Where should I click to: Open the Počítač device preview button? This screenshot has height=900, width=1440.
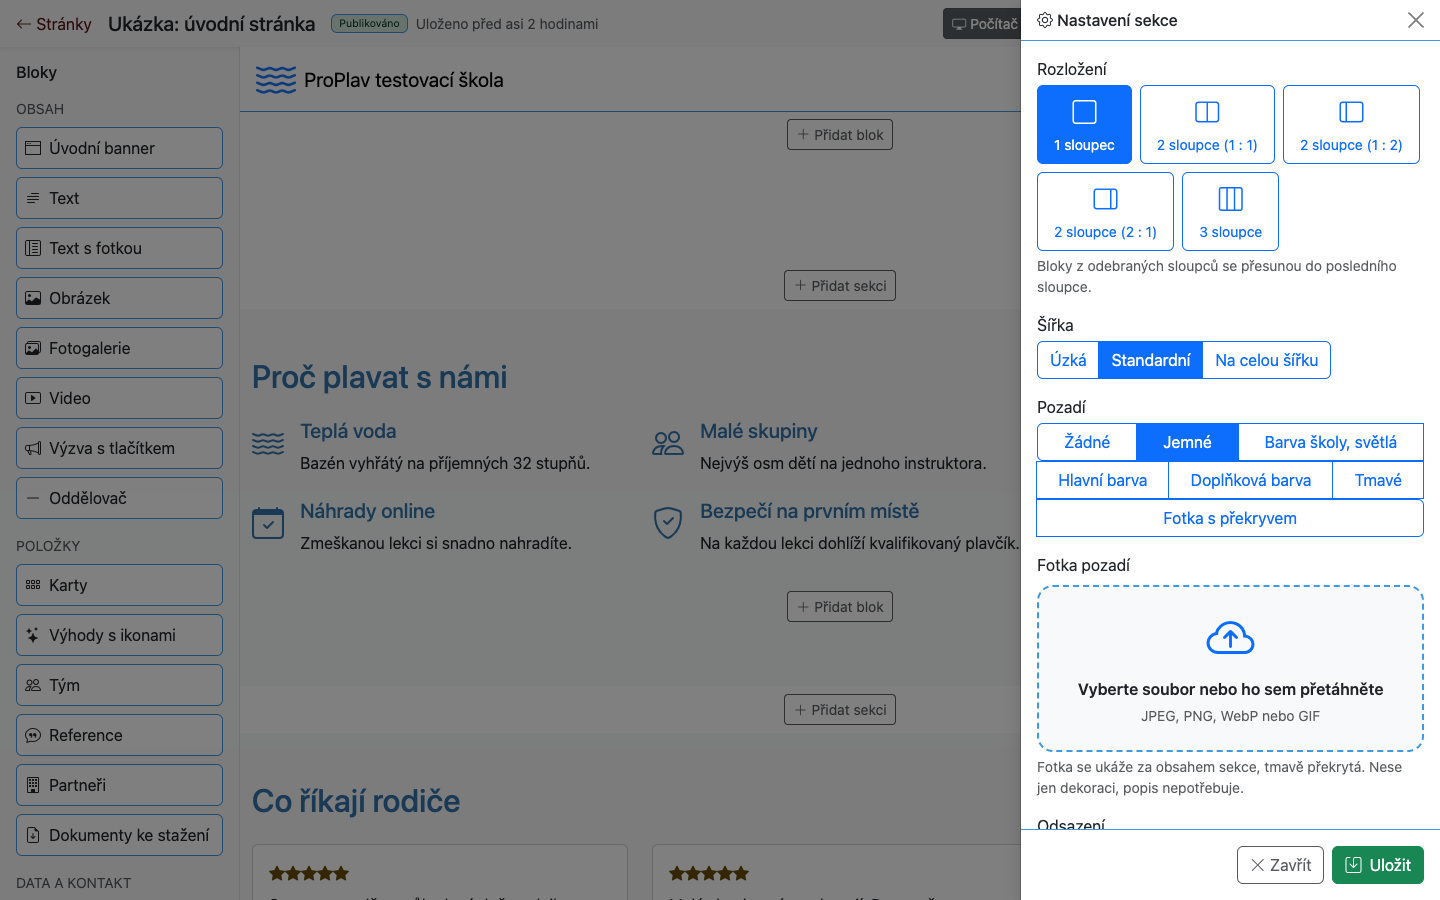tap(983, 24)
